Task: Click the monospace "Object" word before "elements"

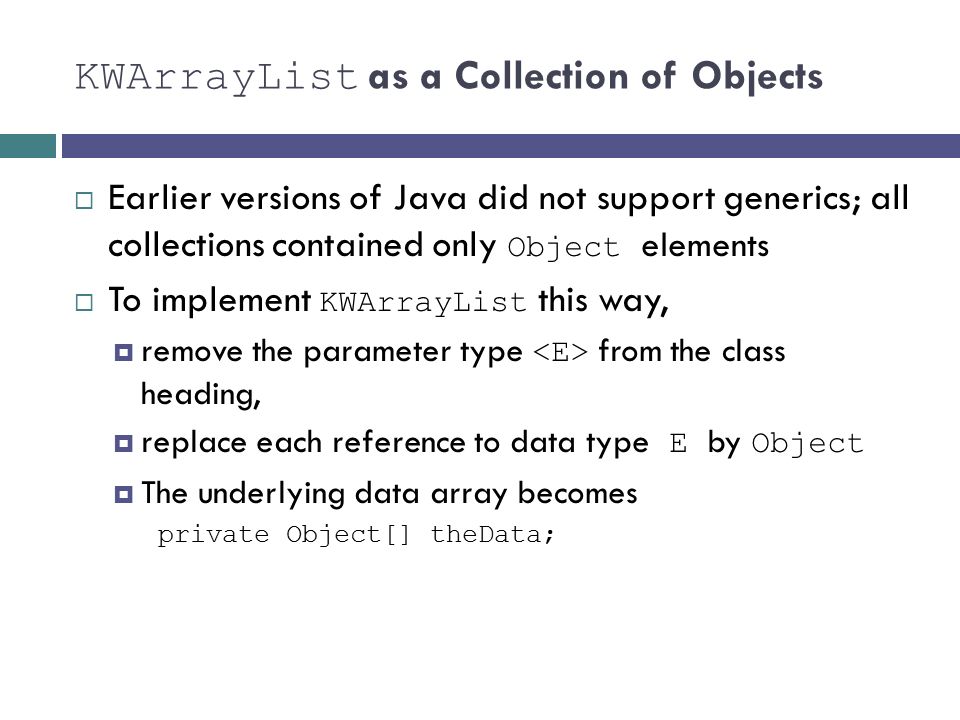Action: [563, 249]
